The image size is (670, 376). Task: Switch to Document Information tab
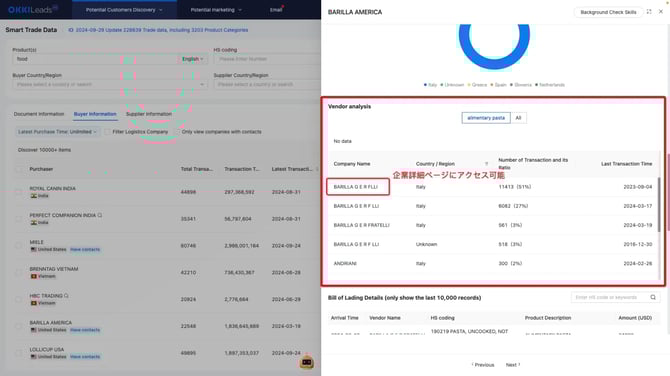(x=39, y=114)
